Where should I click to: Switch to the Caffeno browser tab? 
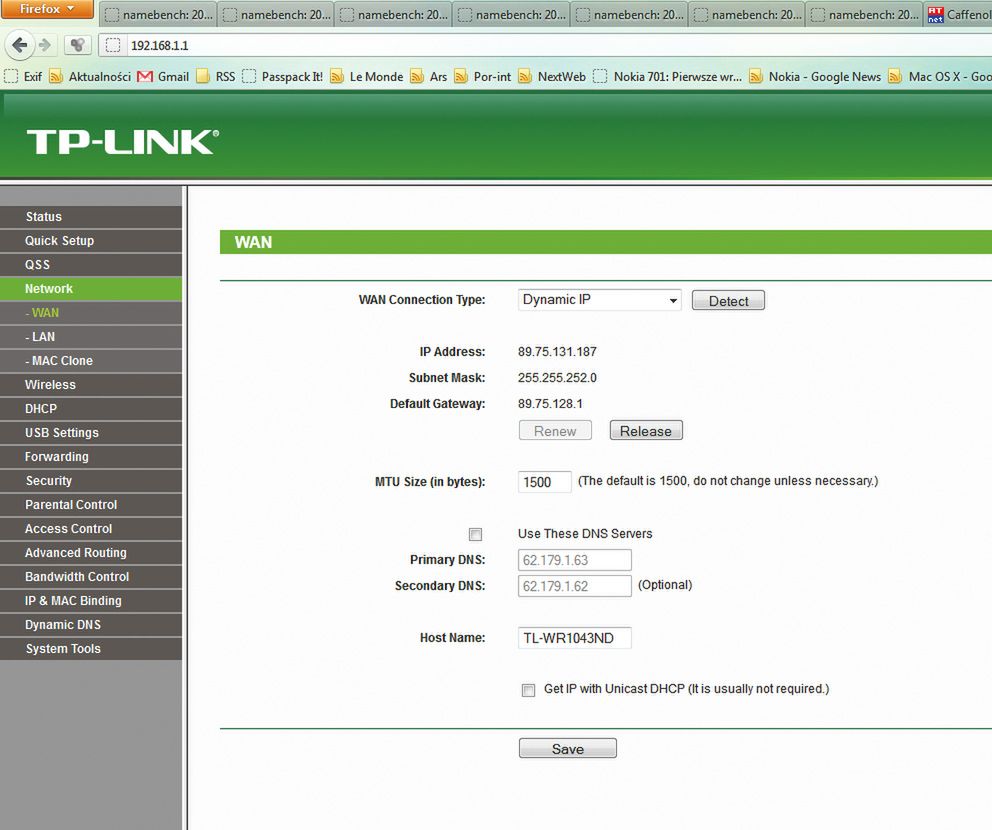coord(958,14)
